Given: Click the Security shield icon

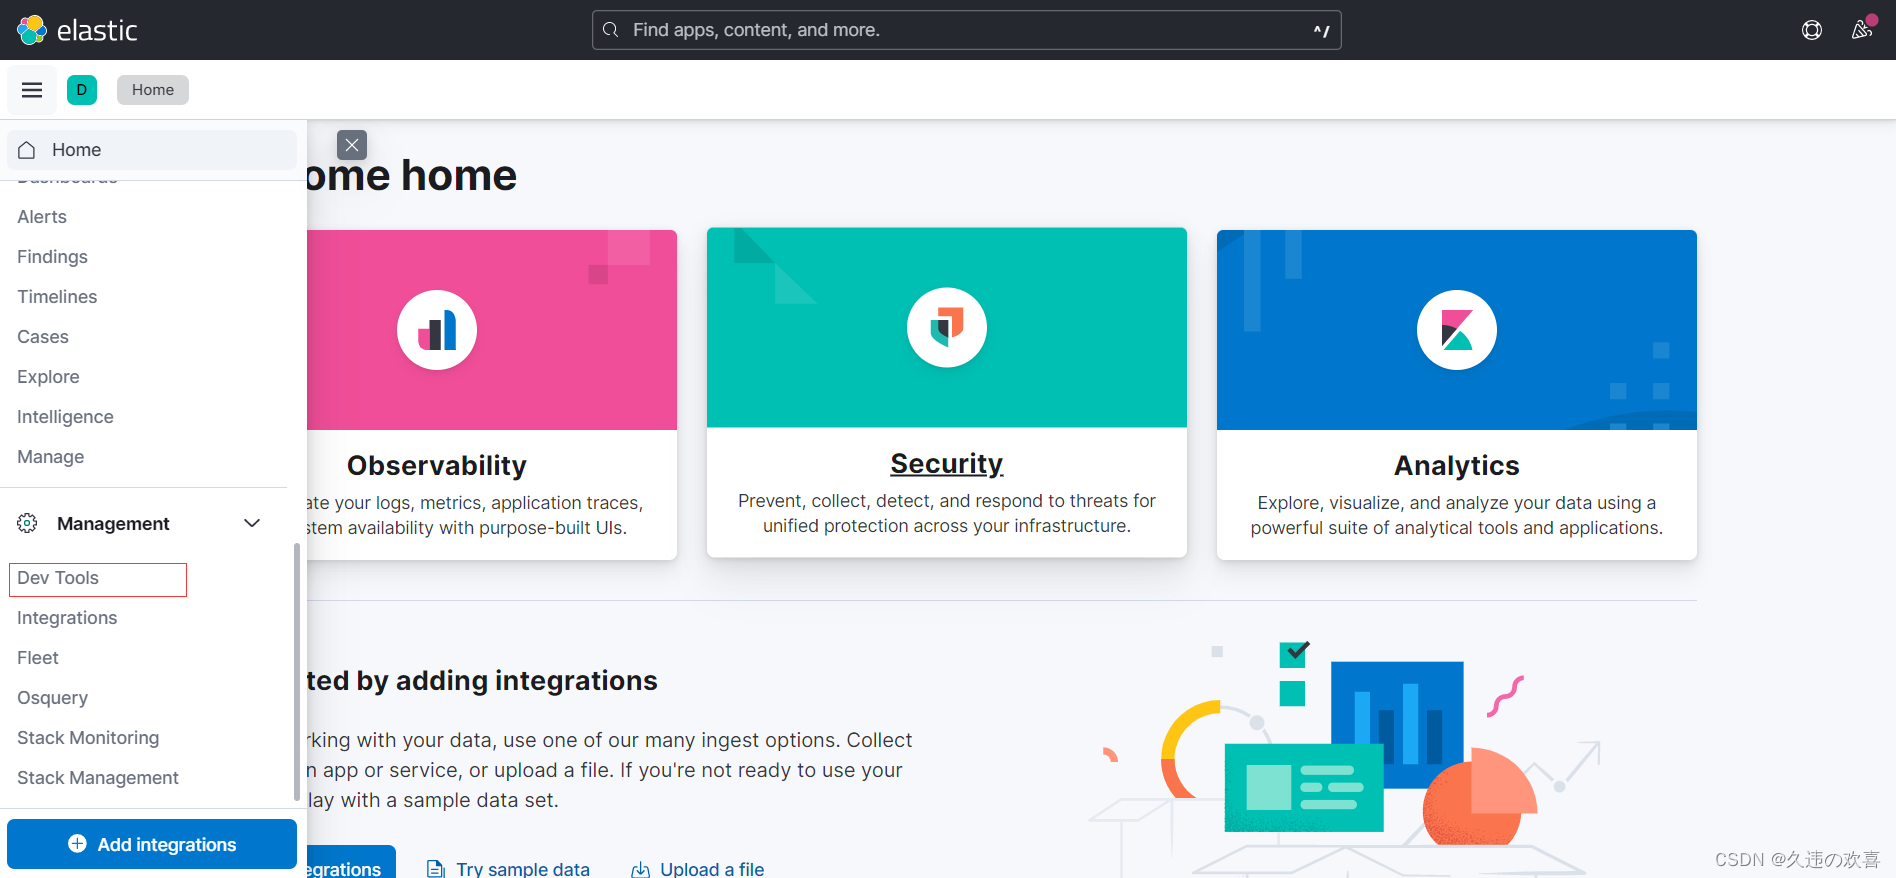Looking at the screenshot, I should click(947, 328).
